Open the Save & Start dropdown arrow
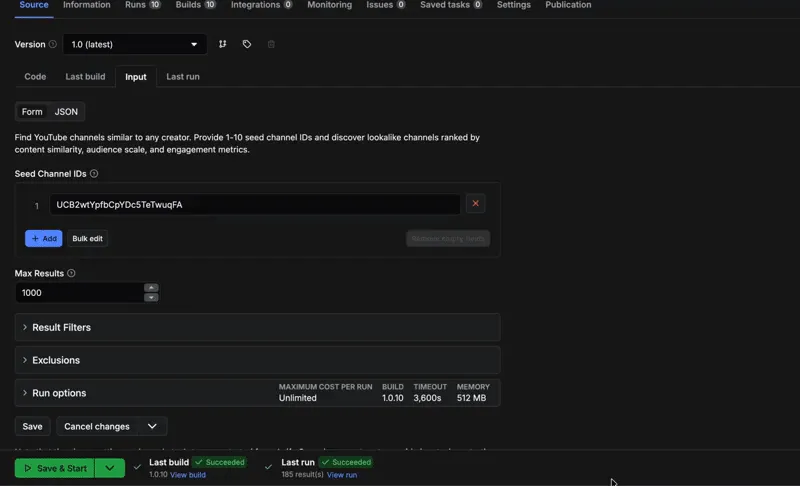Viewport: 800px width, 486px height. coord(110,468)
